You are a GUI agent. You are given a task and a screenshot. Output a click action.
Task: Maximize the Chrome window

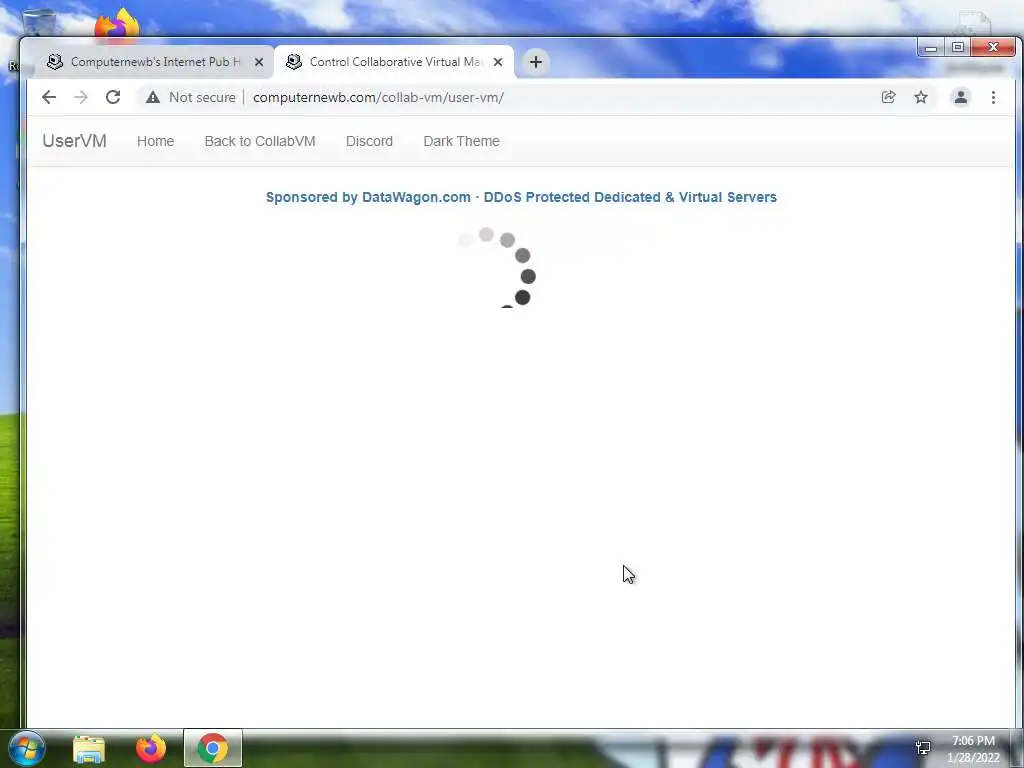coord(957,47)
